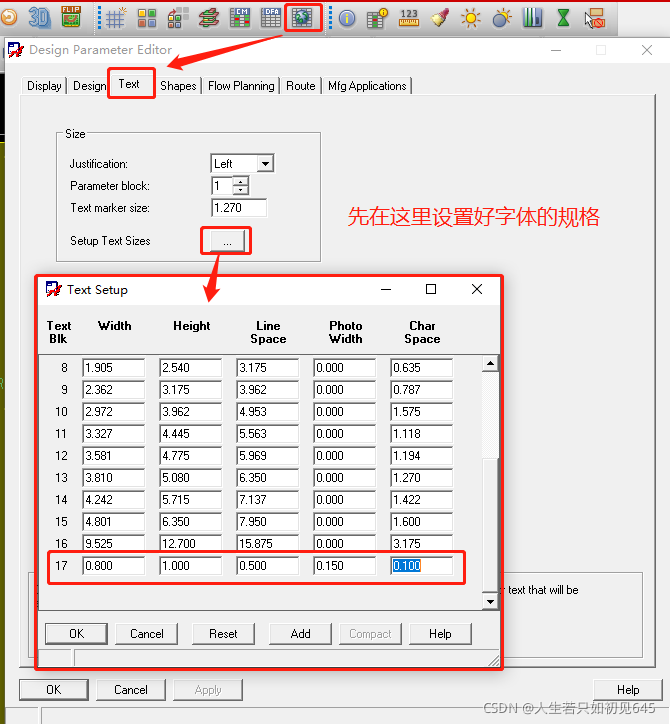The width and height of the screenshot is (670, 724).
Task: Click the Text Setup scrollbar down arrow
Action: point(490,601)
